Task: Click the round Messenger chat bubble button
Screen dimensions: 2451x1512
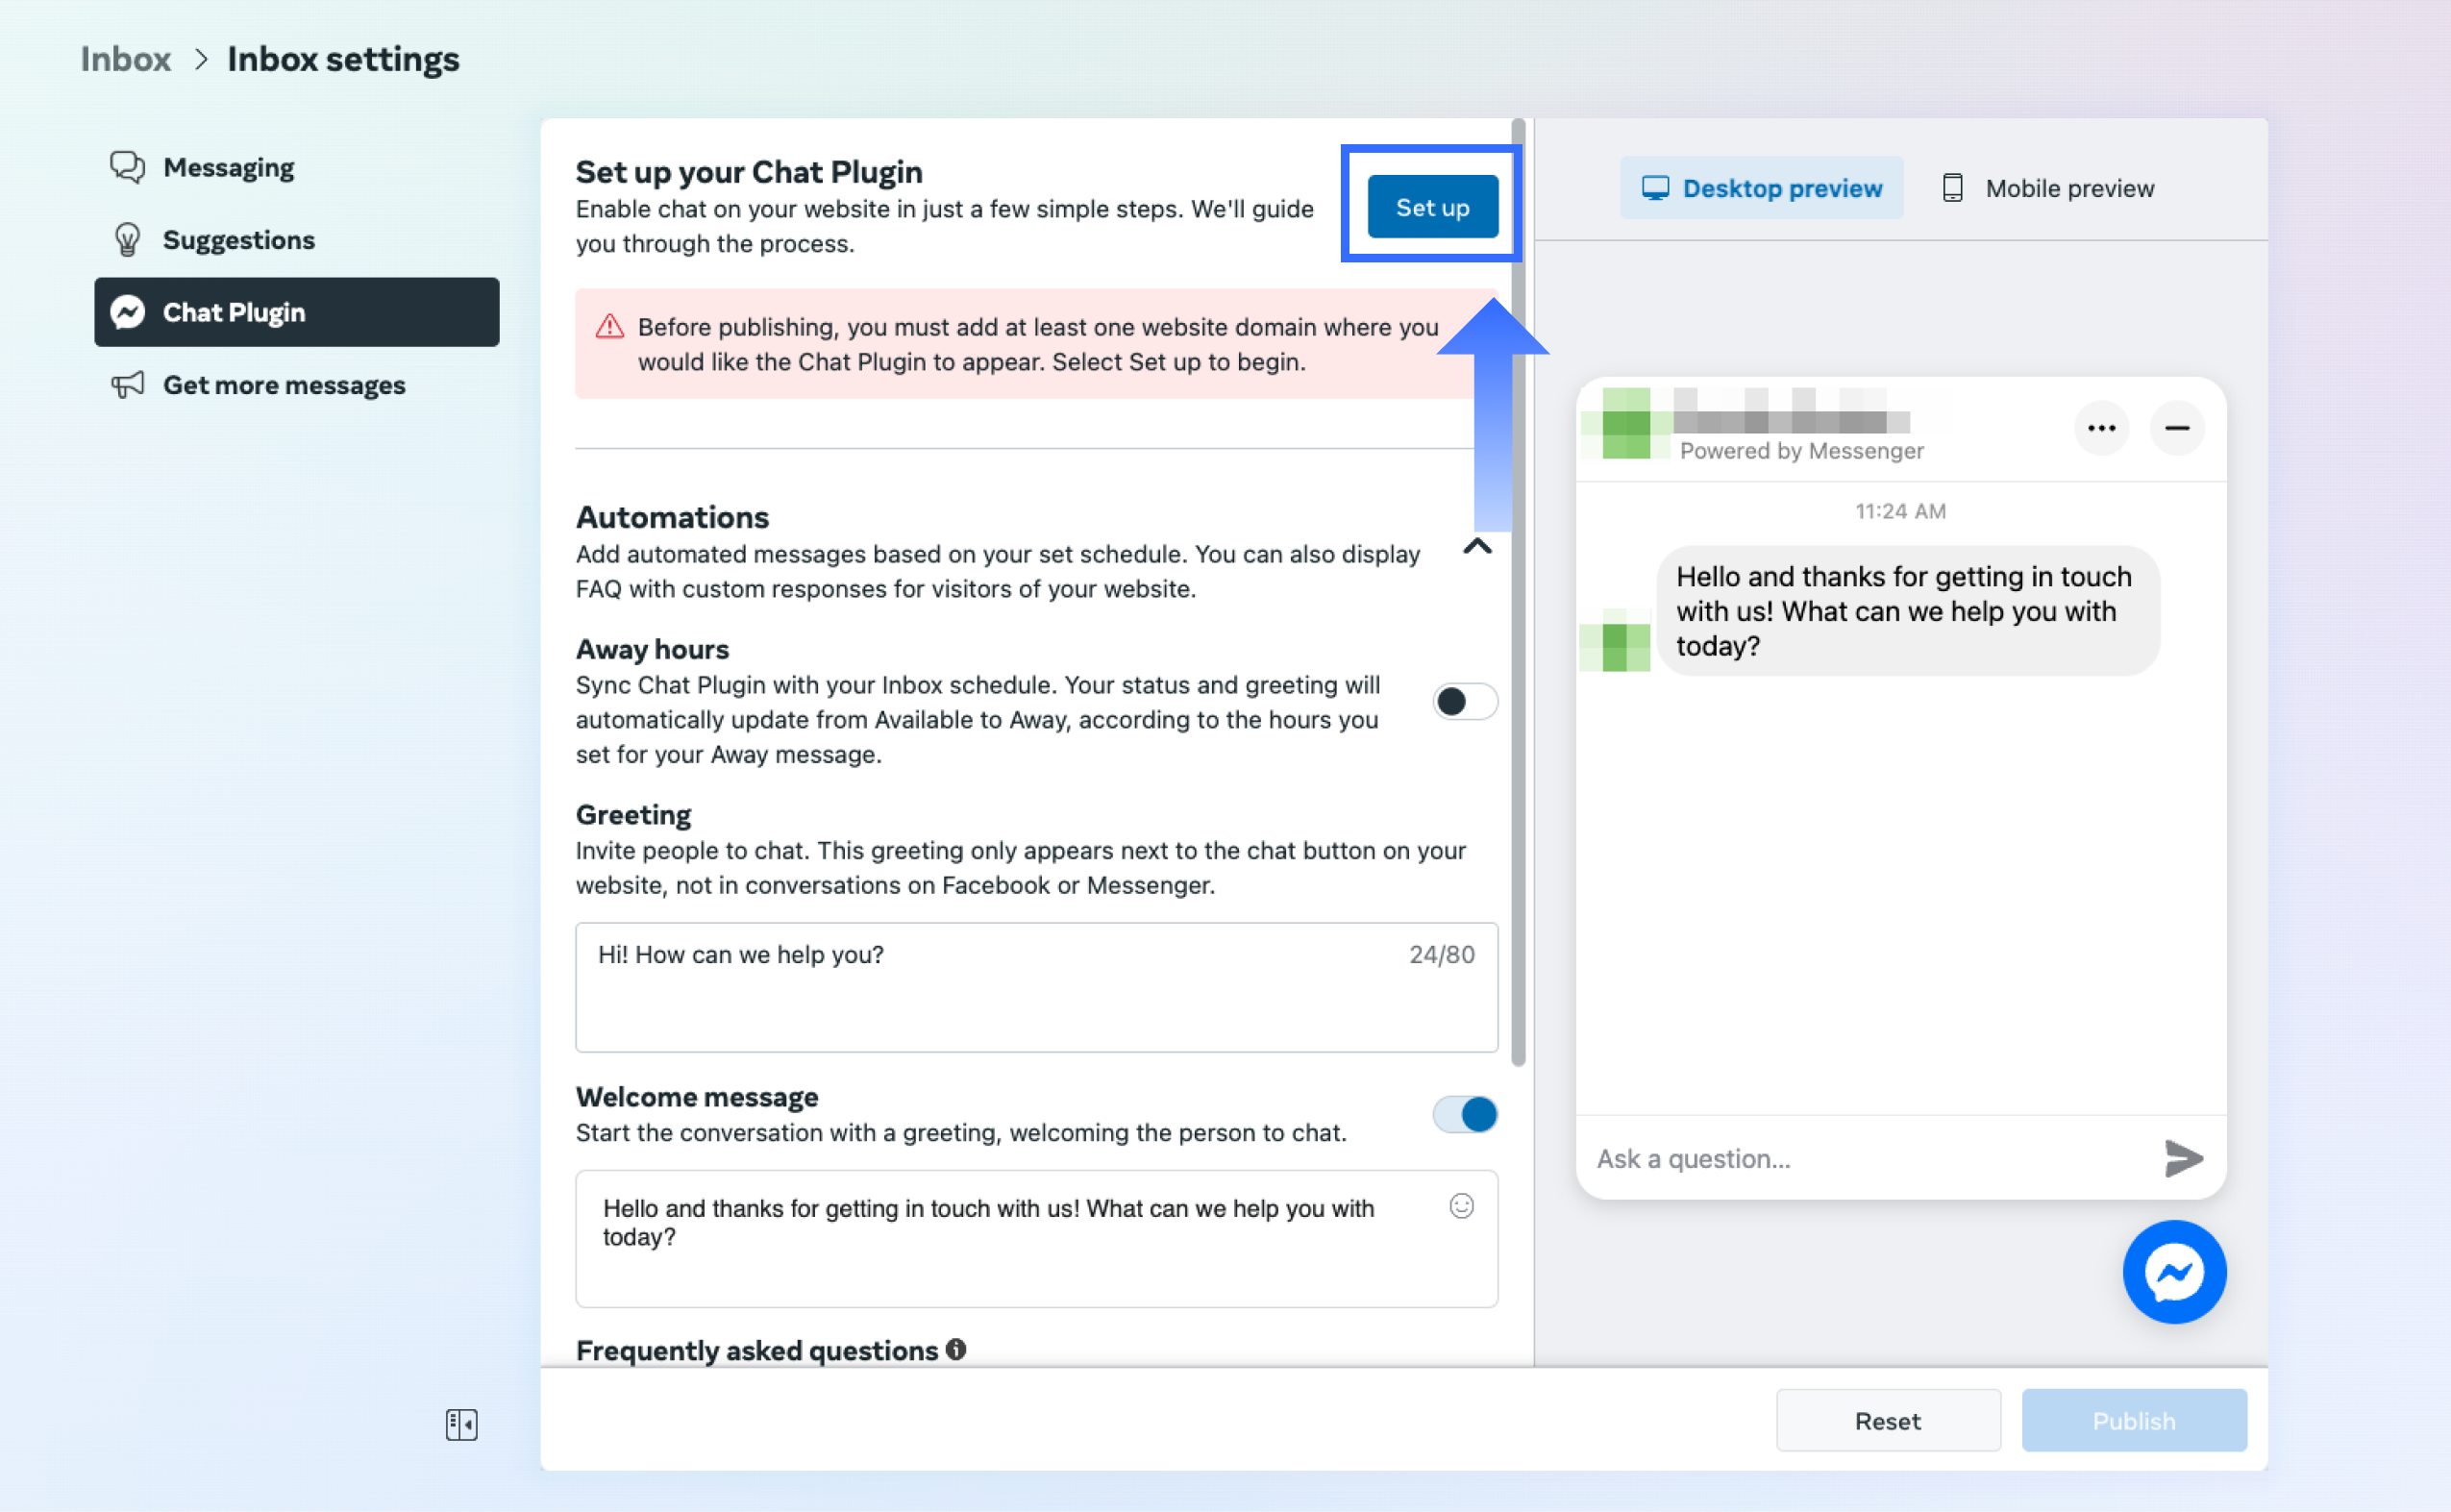Action: [2174, 1272]
